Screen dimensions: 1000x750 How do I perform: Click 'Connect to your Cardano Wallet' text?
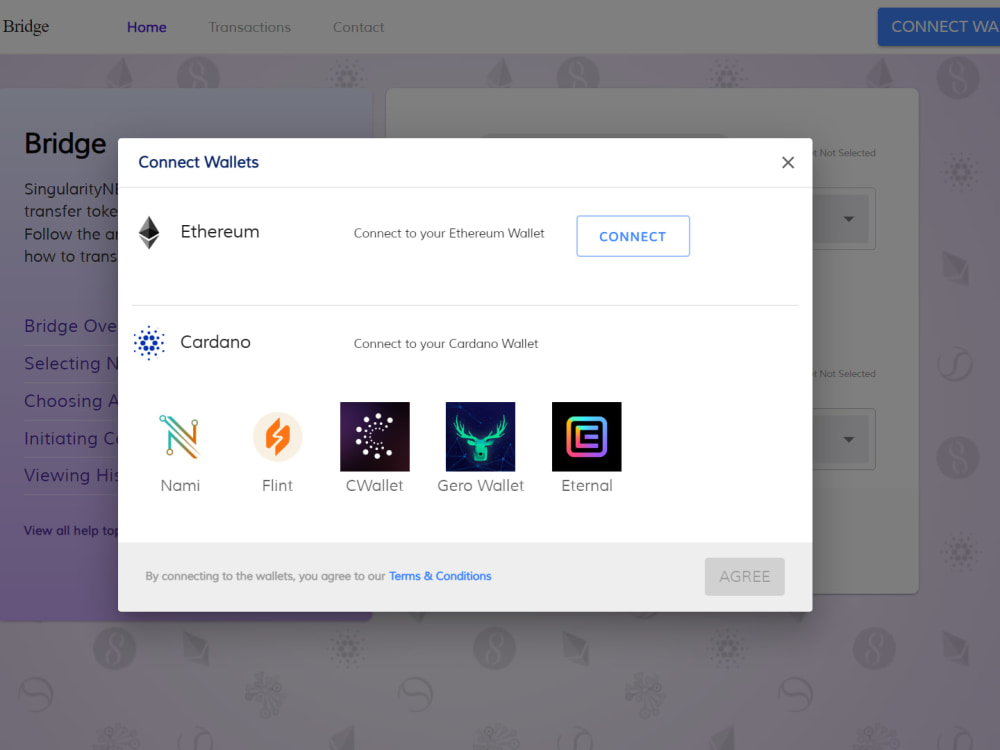point(446,344)
